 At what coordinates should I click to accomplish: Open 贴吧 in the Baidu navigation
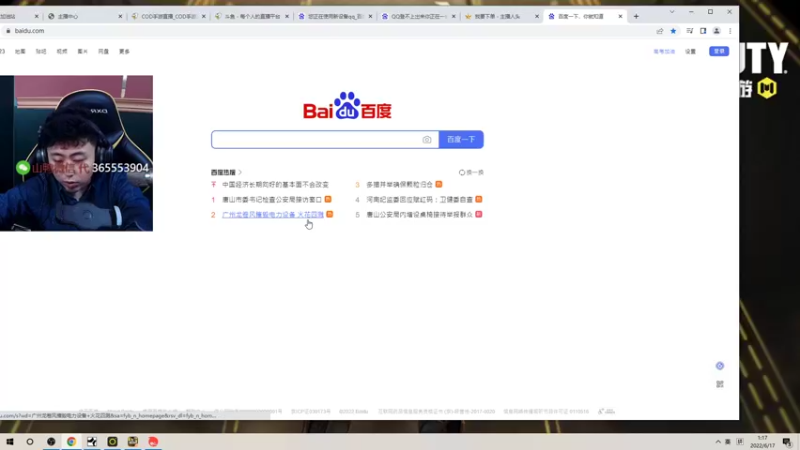coord(41,52)
